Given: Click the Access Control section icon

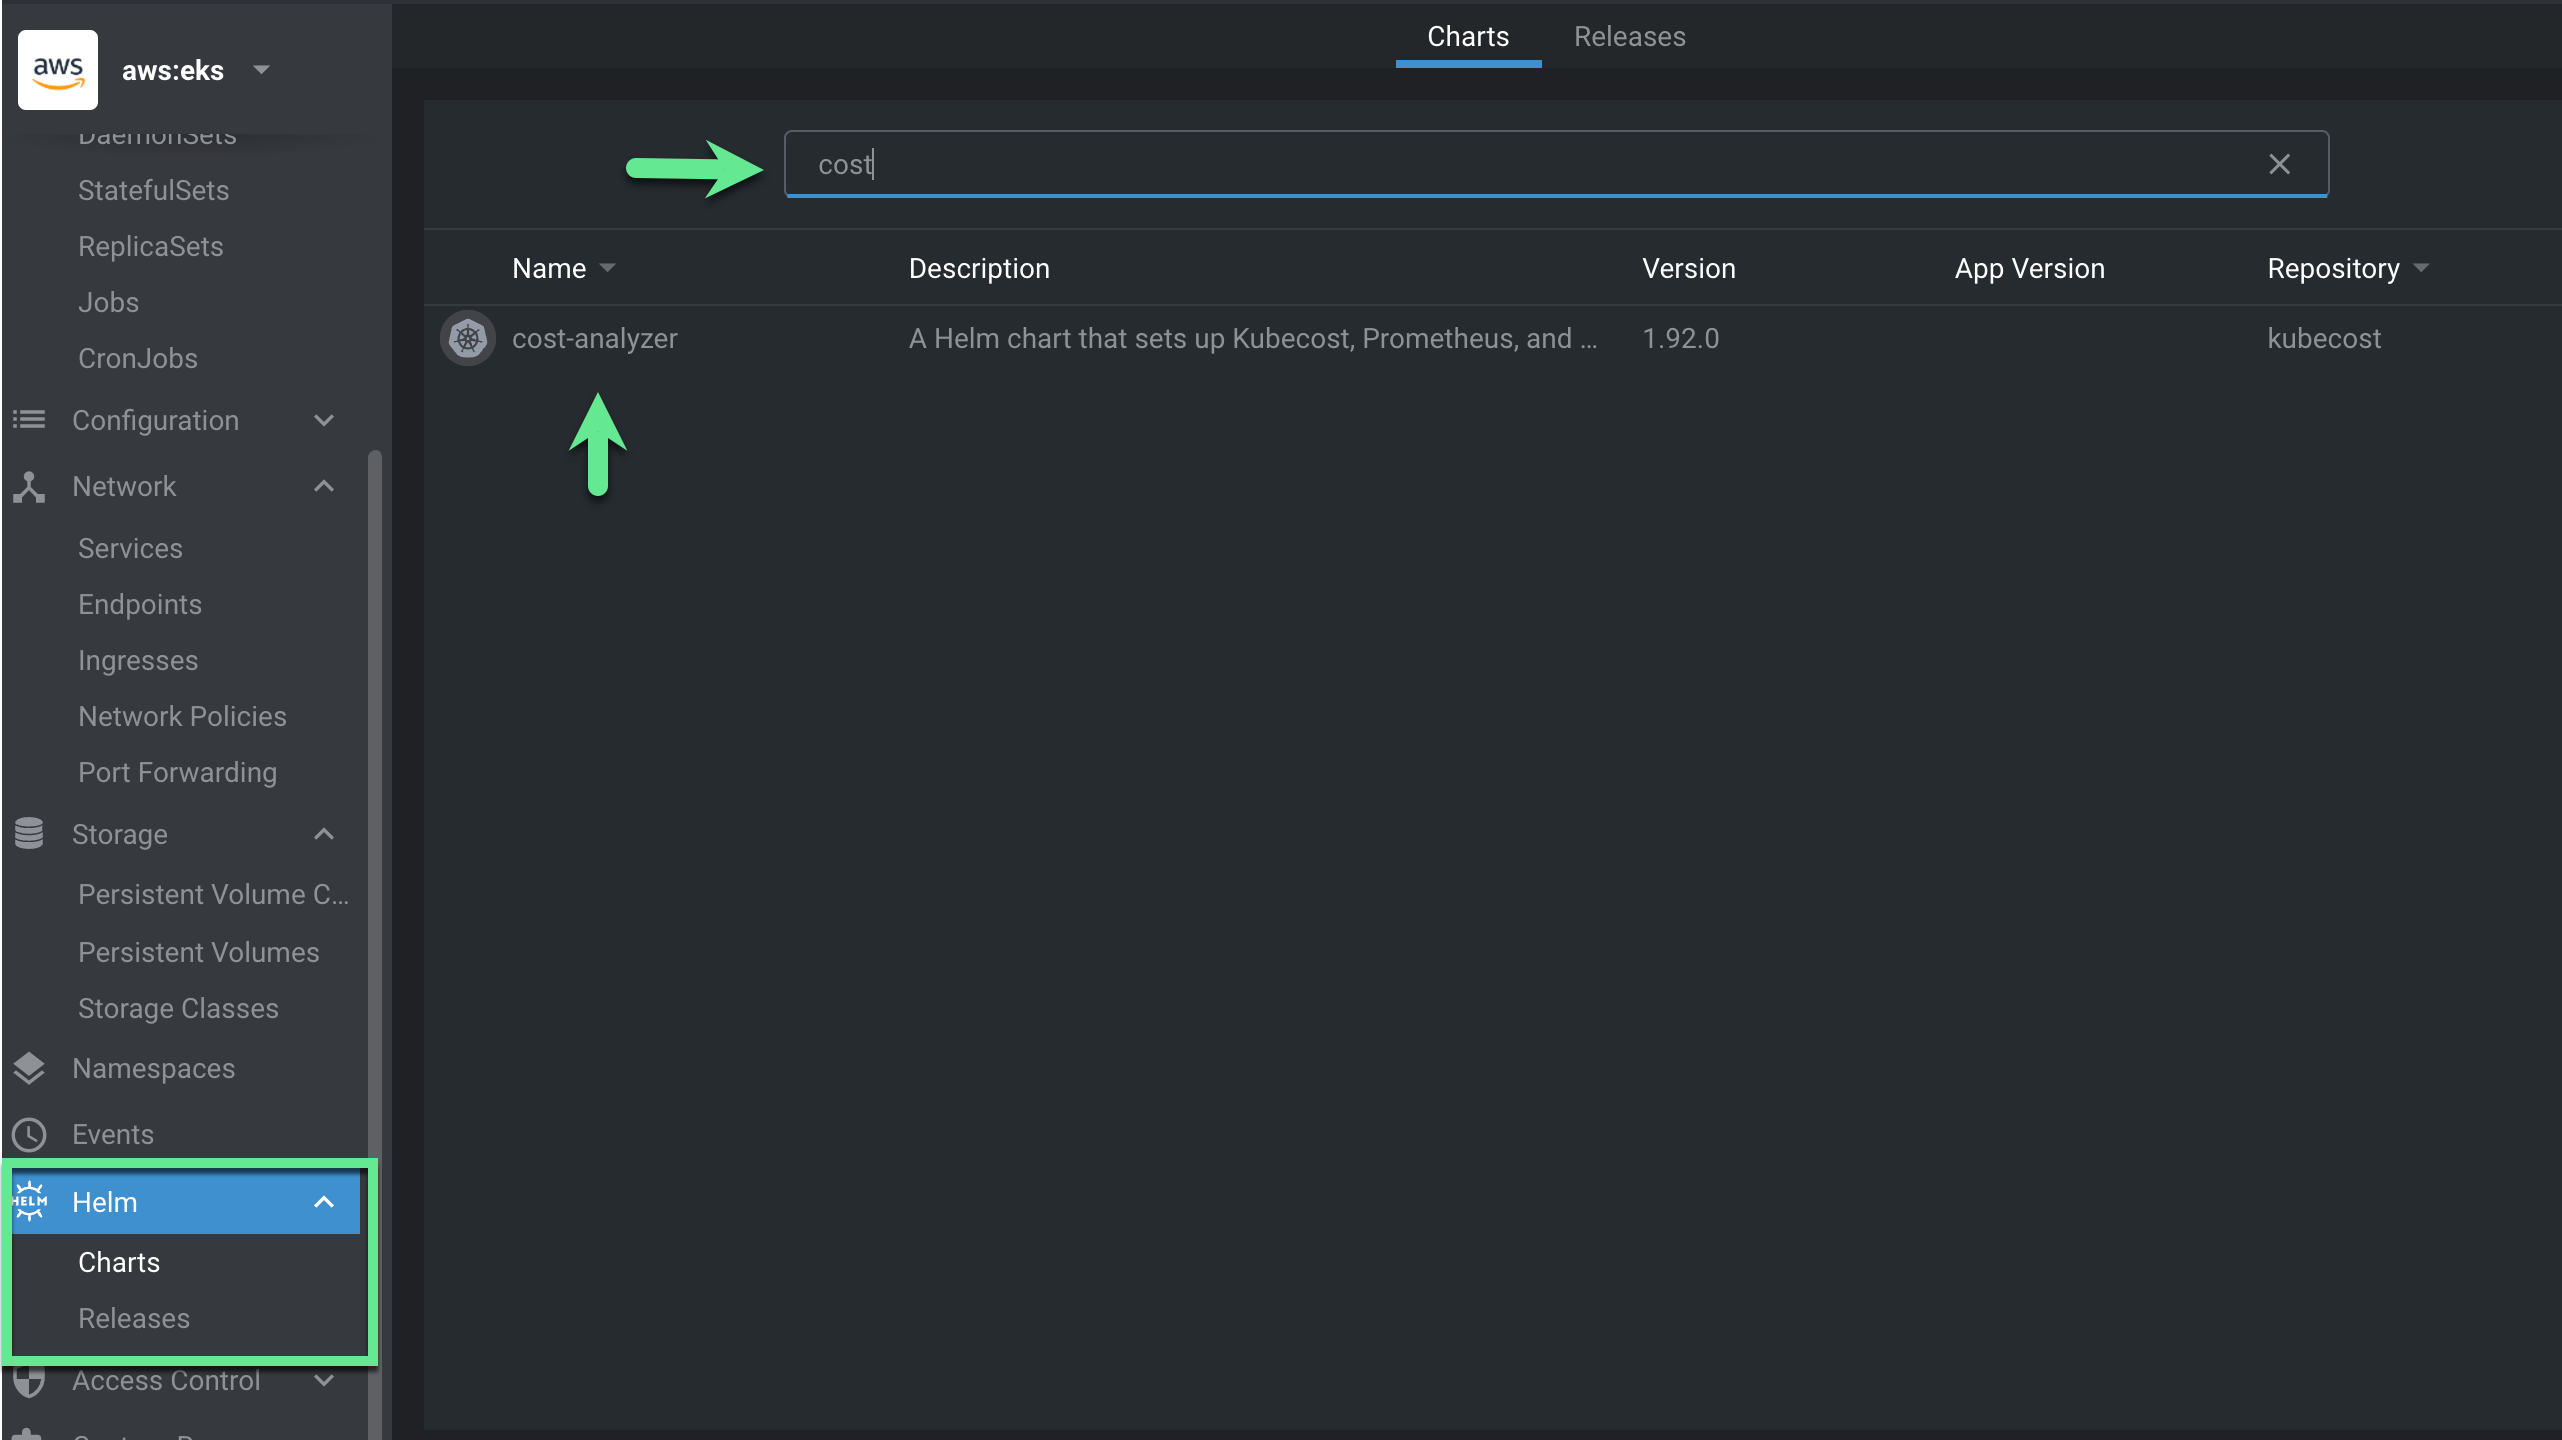Looking at the screenshot, I should pyautogui.click(x=26, y=1382).
